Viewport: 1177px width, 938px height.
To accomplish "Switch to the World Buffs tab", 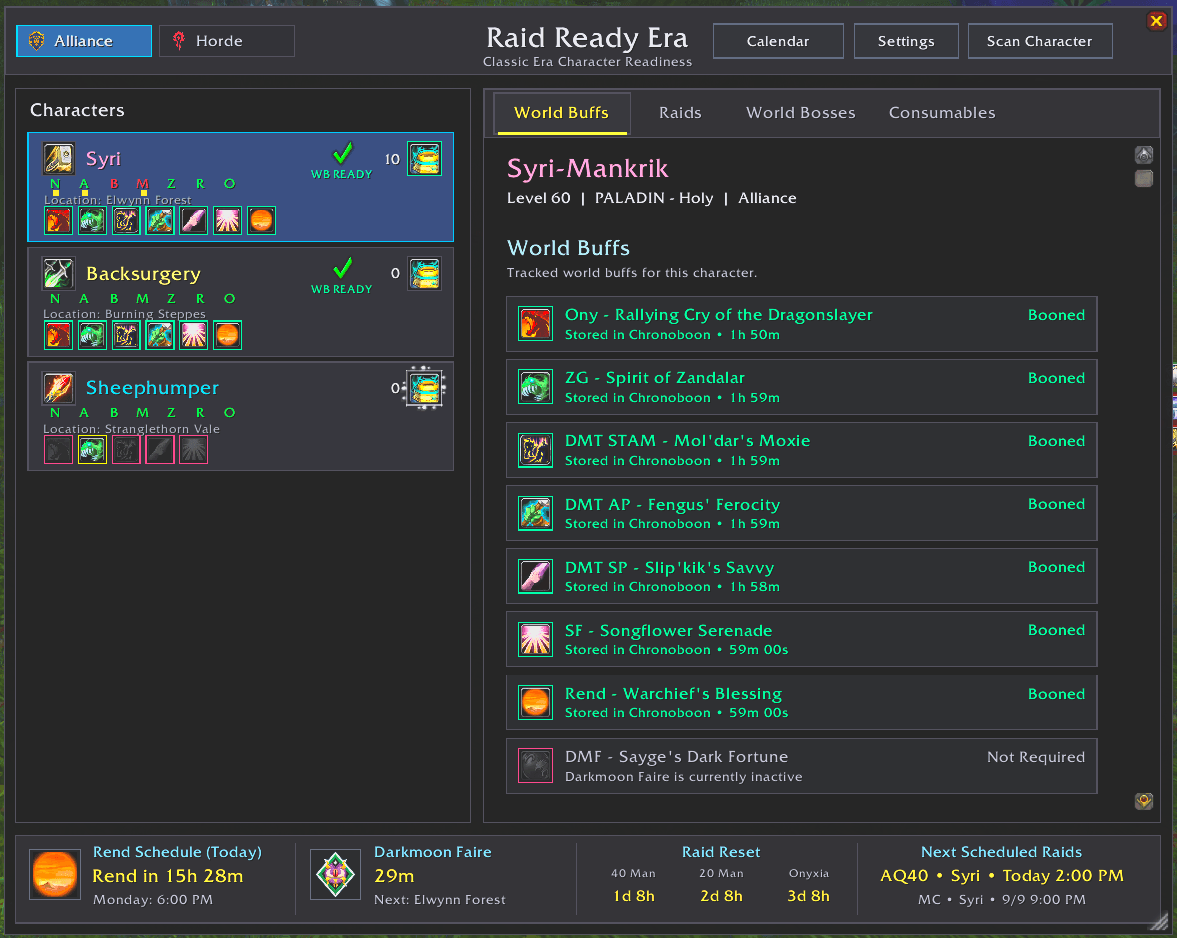I will (x=561, y=113).
